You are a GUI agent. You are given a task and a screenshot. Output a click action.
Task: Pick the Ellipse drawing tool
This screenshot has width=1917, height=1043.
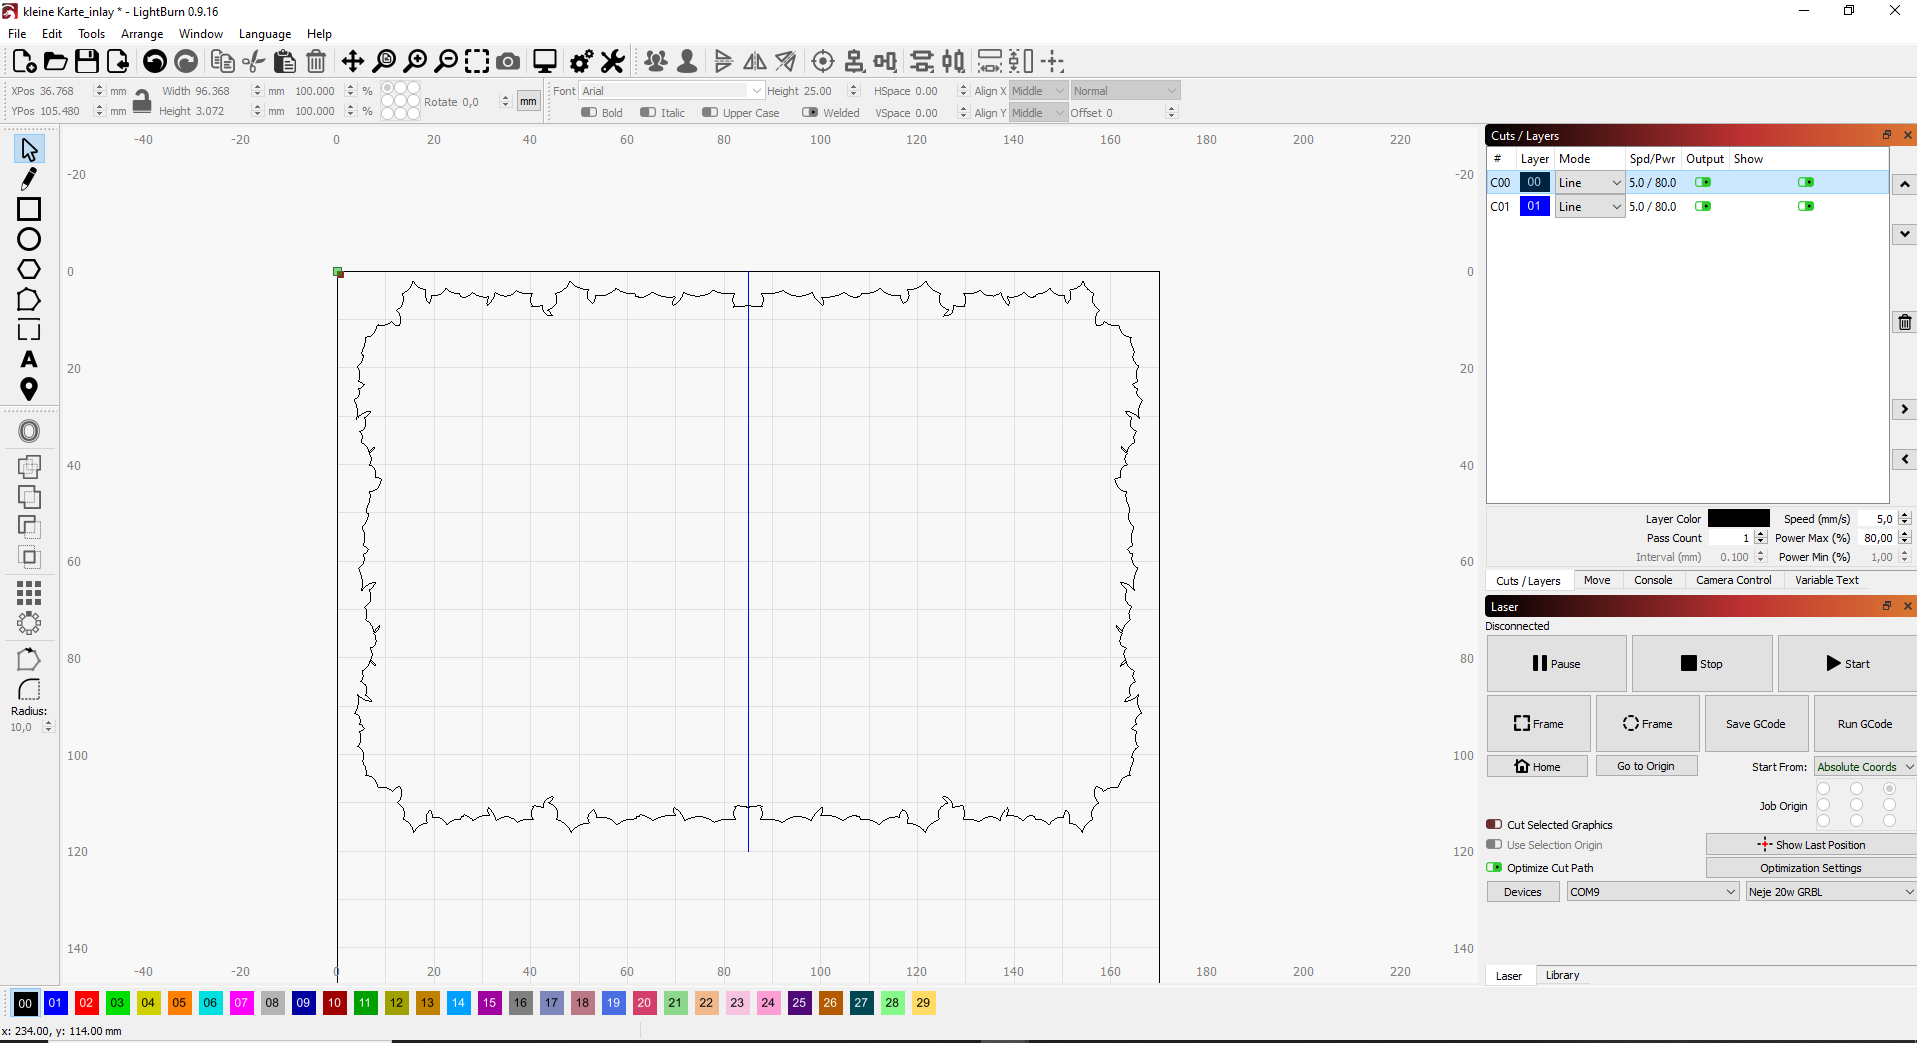coord(29,239)
